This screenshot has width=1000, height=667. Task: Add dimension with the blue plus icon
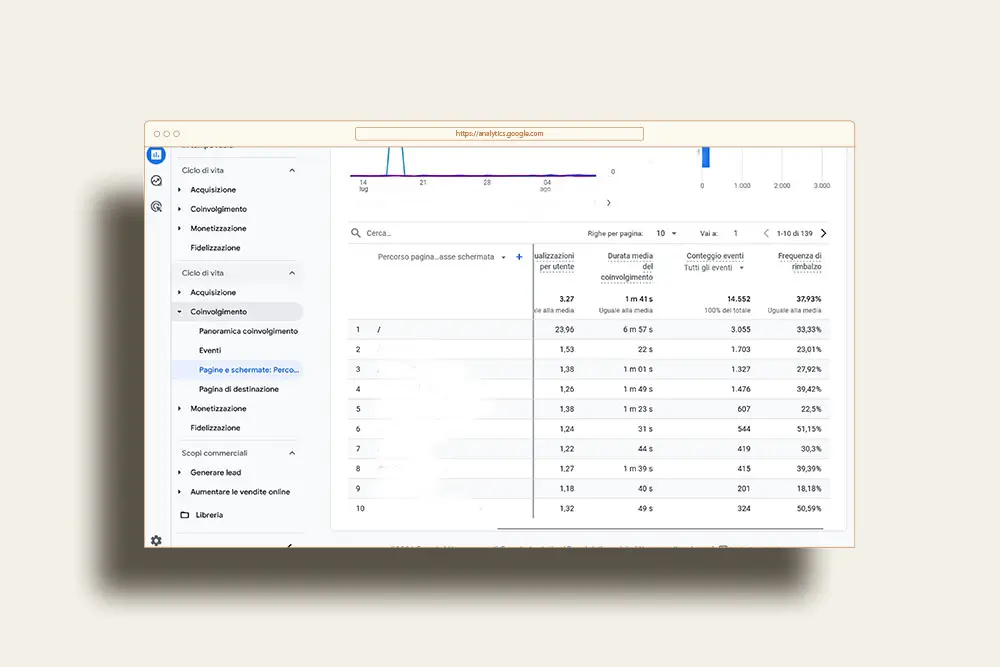pyautogui.click(x=519, y=257)
